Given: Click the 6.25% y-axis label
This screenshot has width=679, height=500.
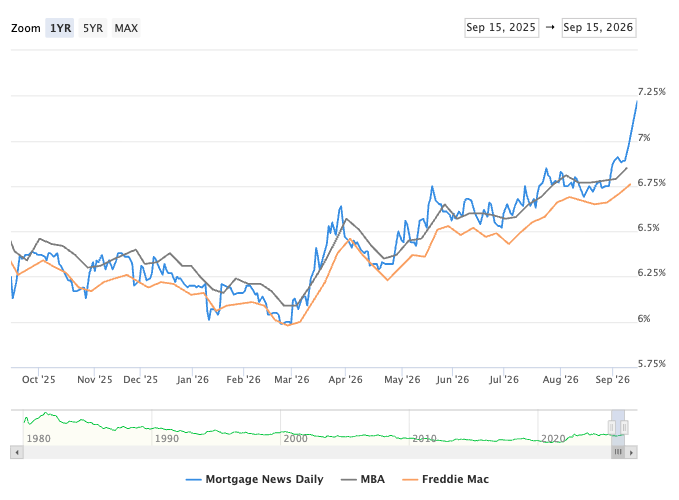Looking at the screenshot, I should pyautogui.click(x=651, y=273).
